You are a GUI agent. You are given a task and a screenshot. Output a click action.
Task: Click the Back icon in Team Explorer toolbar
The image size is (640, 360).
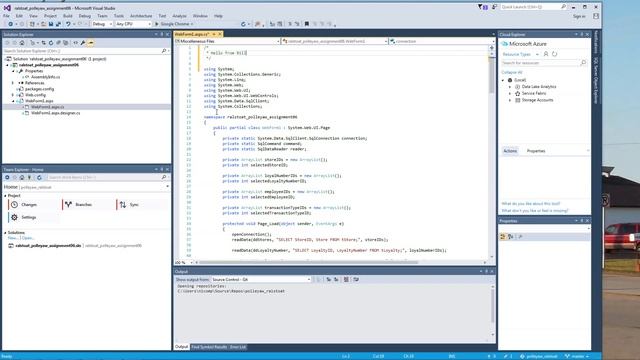click(7, 178)
